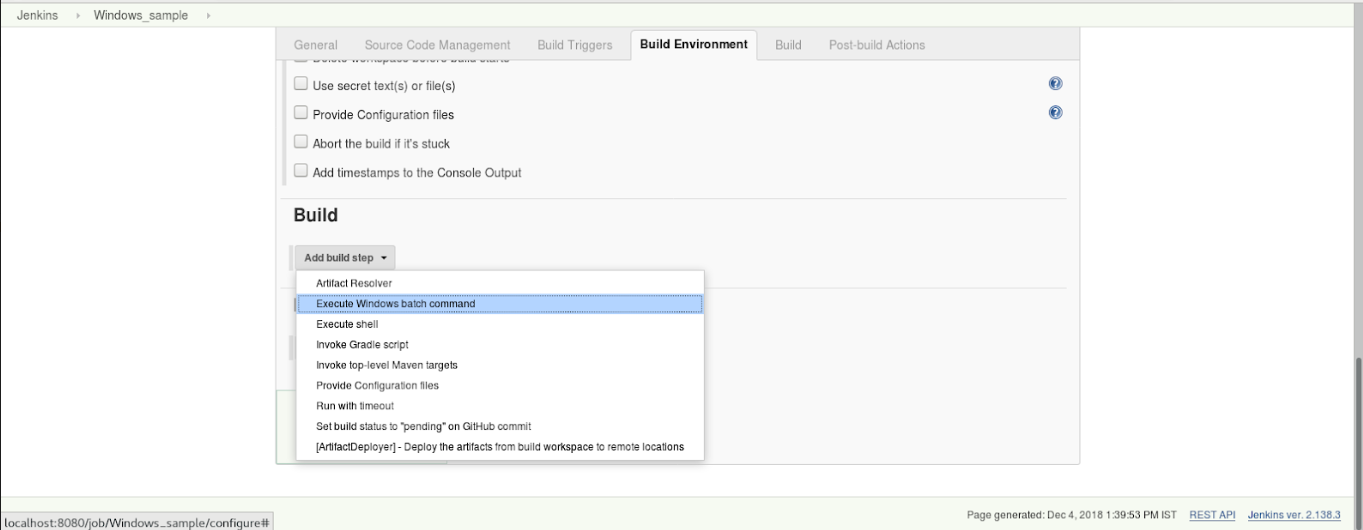
Task: Expand the arrow after the Windows_sample breadcrumb
Action: (208, 15)
